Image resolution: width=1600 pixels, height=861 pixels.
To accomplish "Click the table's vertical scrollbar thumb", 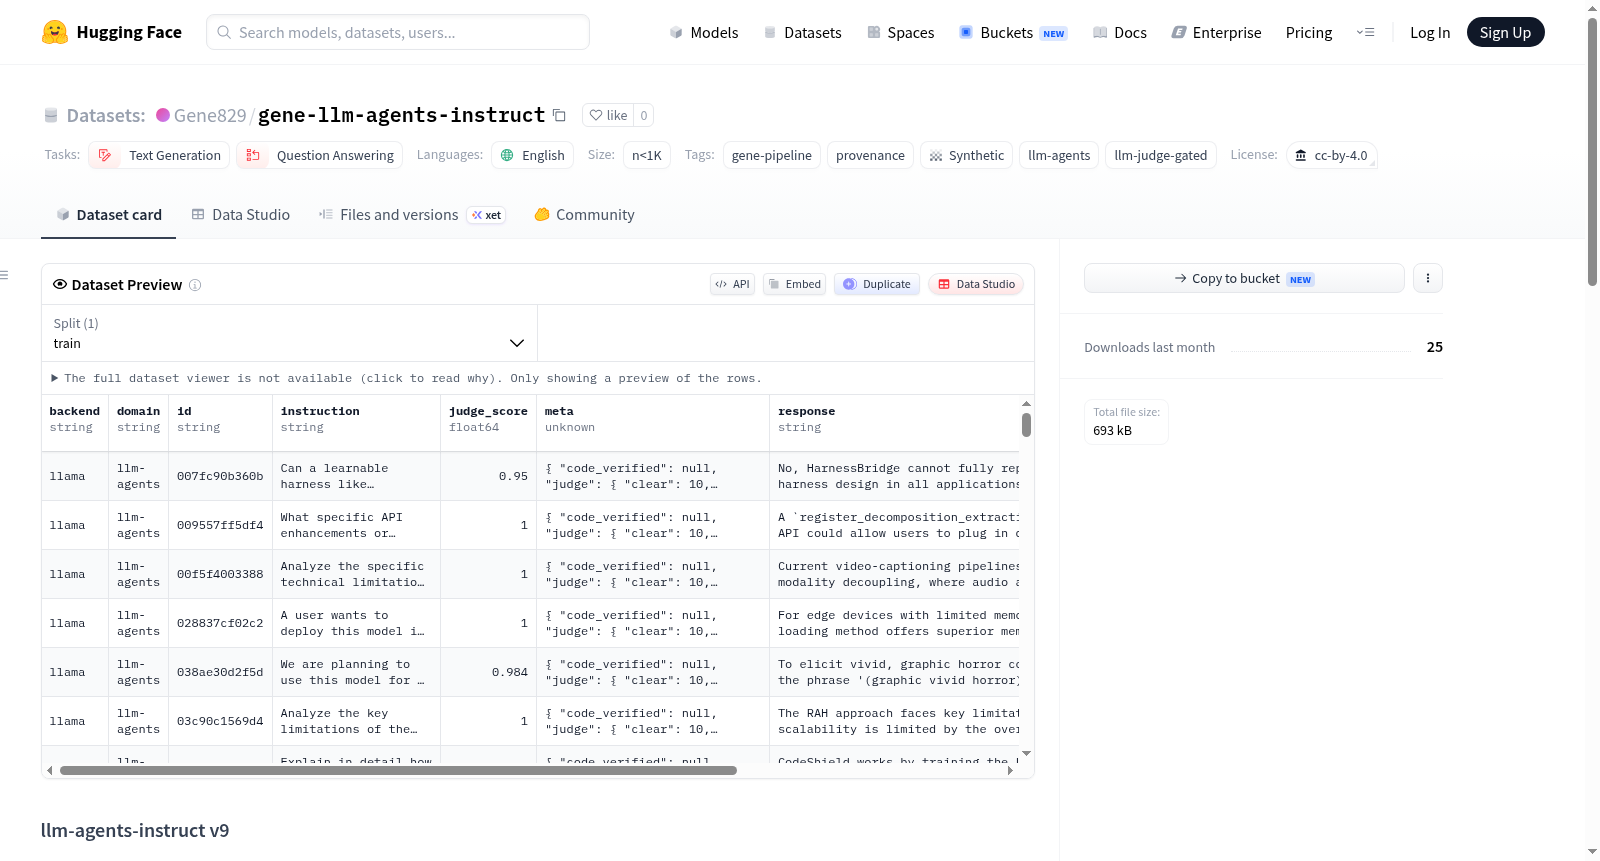I will (1026, 425).
